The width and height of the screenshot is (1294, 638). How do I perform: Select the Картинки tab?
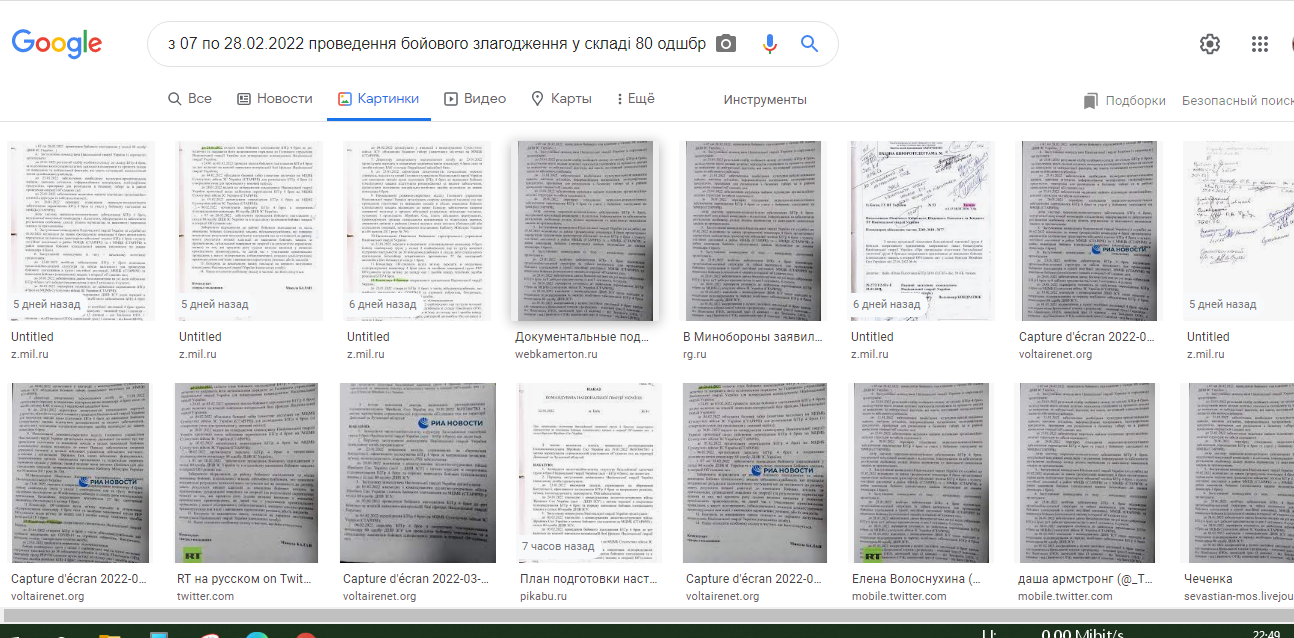378,99
